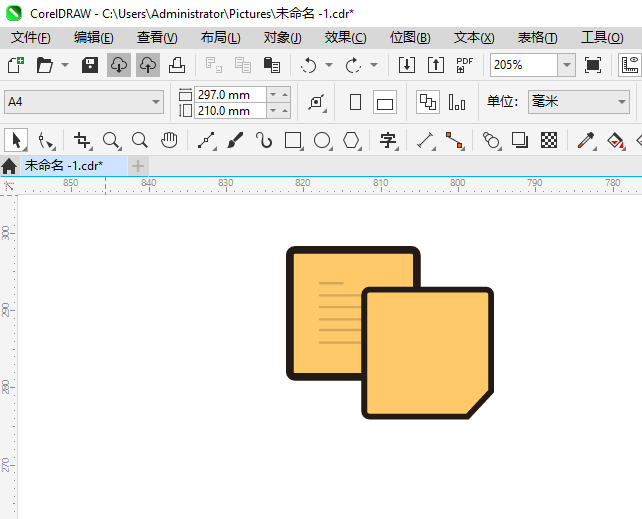Select the Pan hand tool

coord(169,140)
